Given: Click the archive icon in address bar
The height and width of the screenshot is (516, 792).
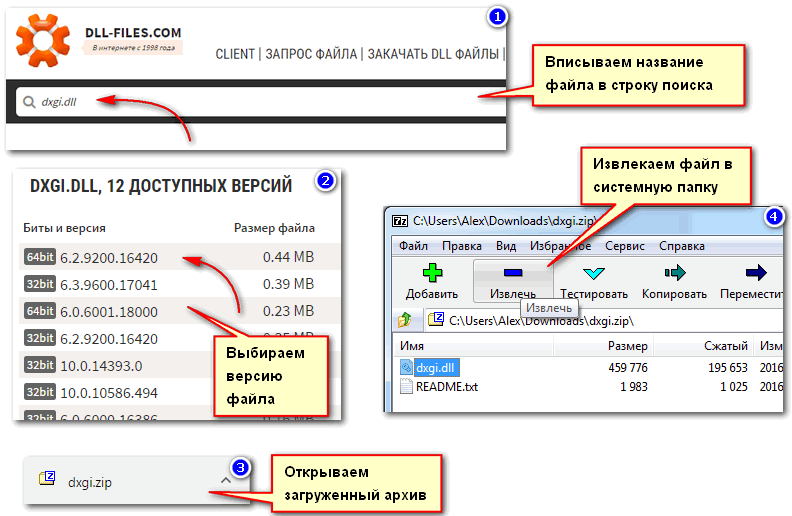Looking at the screenshot, I should coord(435,319).
